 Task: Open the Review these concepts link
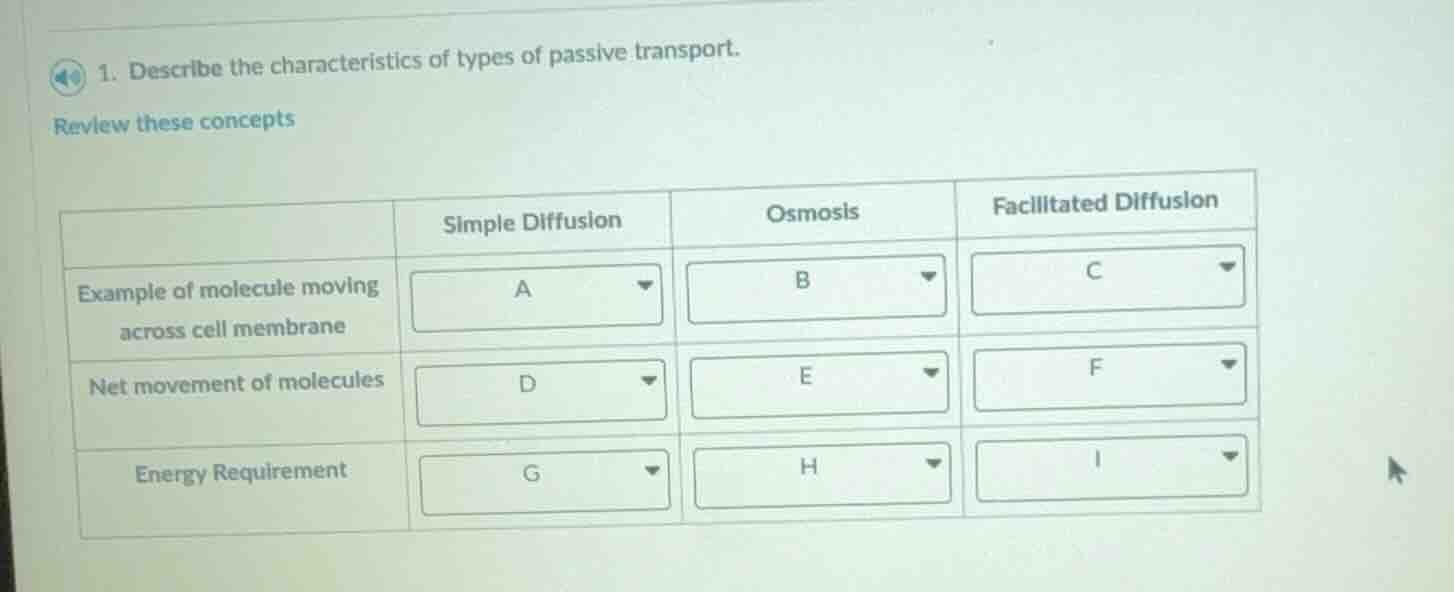coord(174,121)
